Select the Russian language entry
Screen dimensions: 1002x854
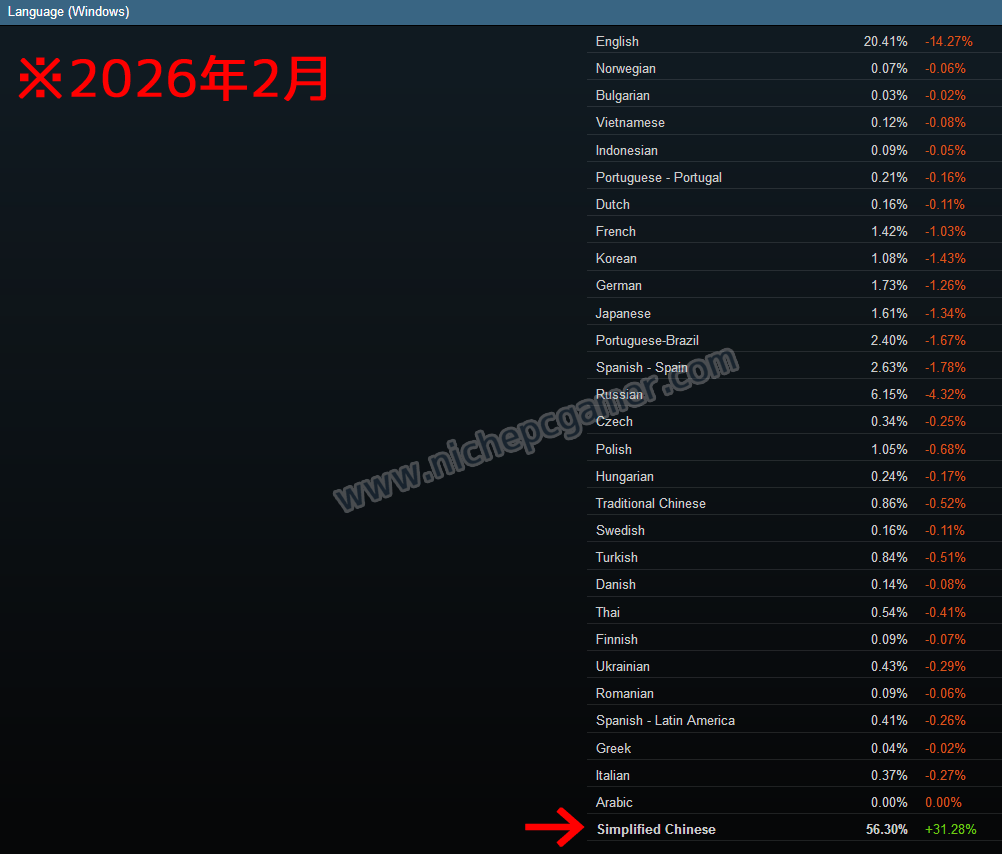click(619, 394)
